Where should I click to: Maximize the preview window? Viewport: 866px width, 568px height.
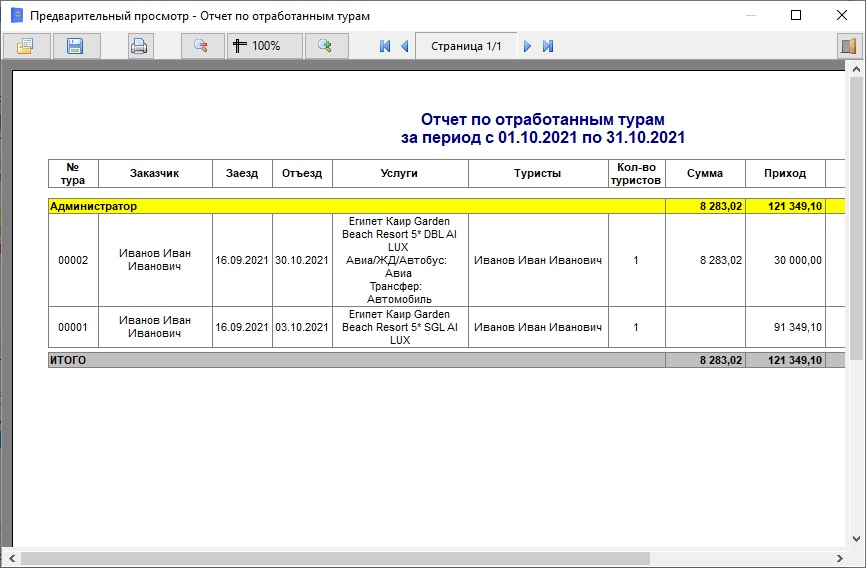coord(796,16)
